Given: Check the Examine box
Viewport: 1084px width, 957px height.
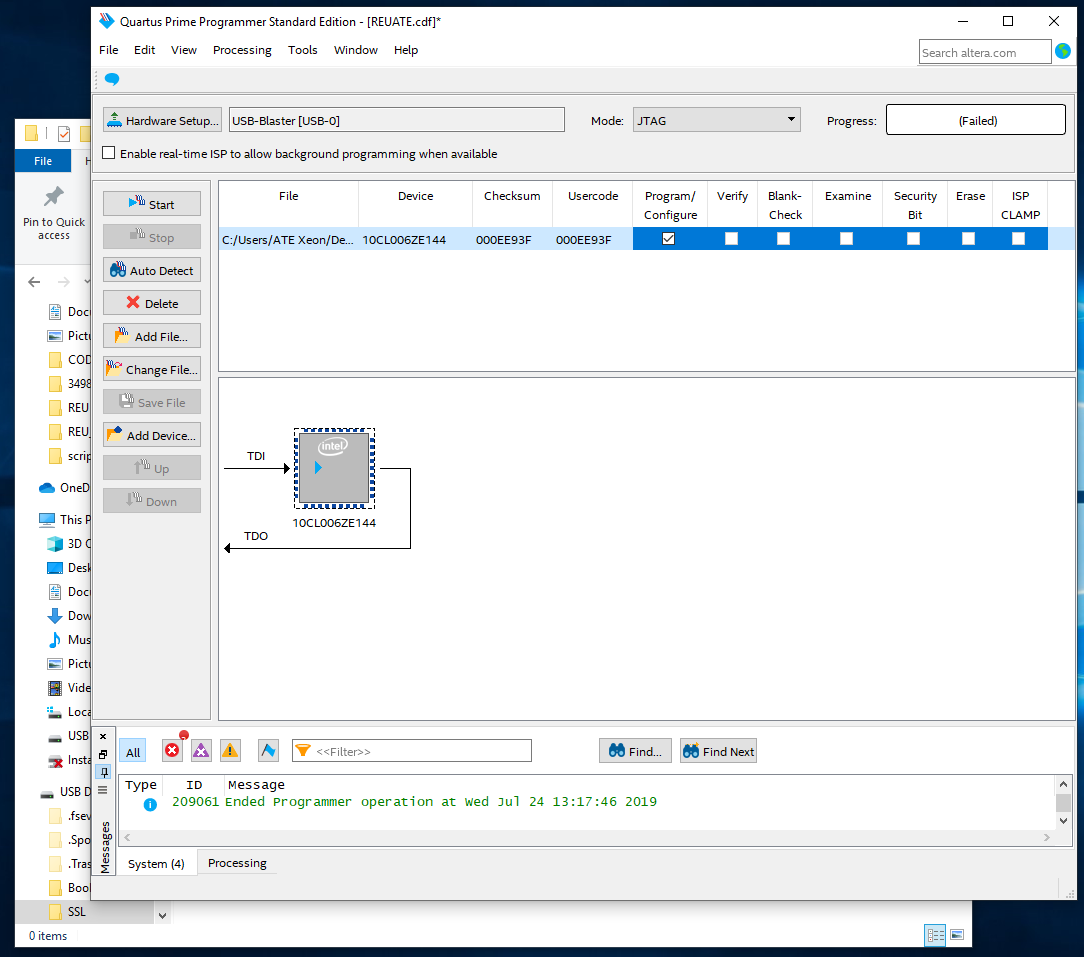Looking at the screenshot, I should click(846, 239).
